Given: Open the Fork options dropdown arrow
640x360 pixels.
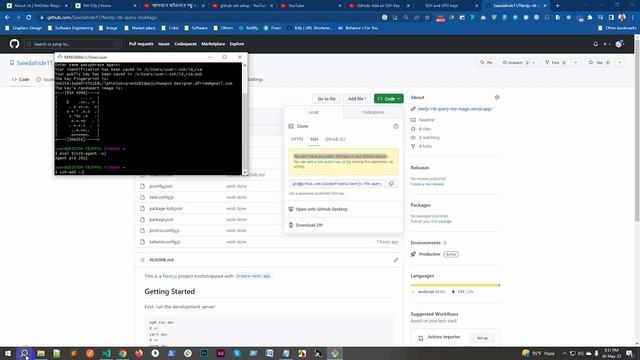Looking at the screenshot, I should (576, 62).
